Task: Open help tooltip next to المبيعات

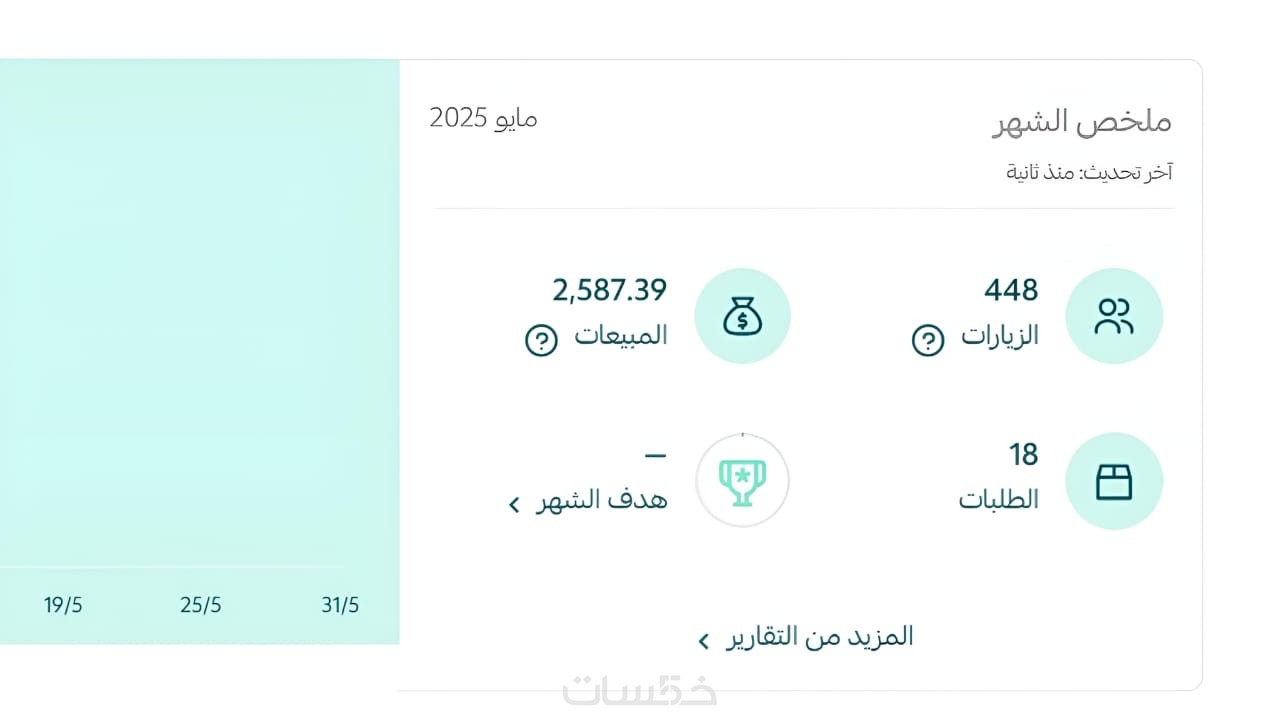Action: [x=541, y=341]
